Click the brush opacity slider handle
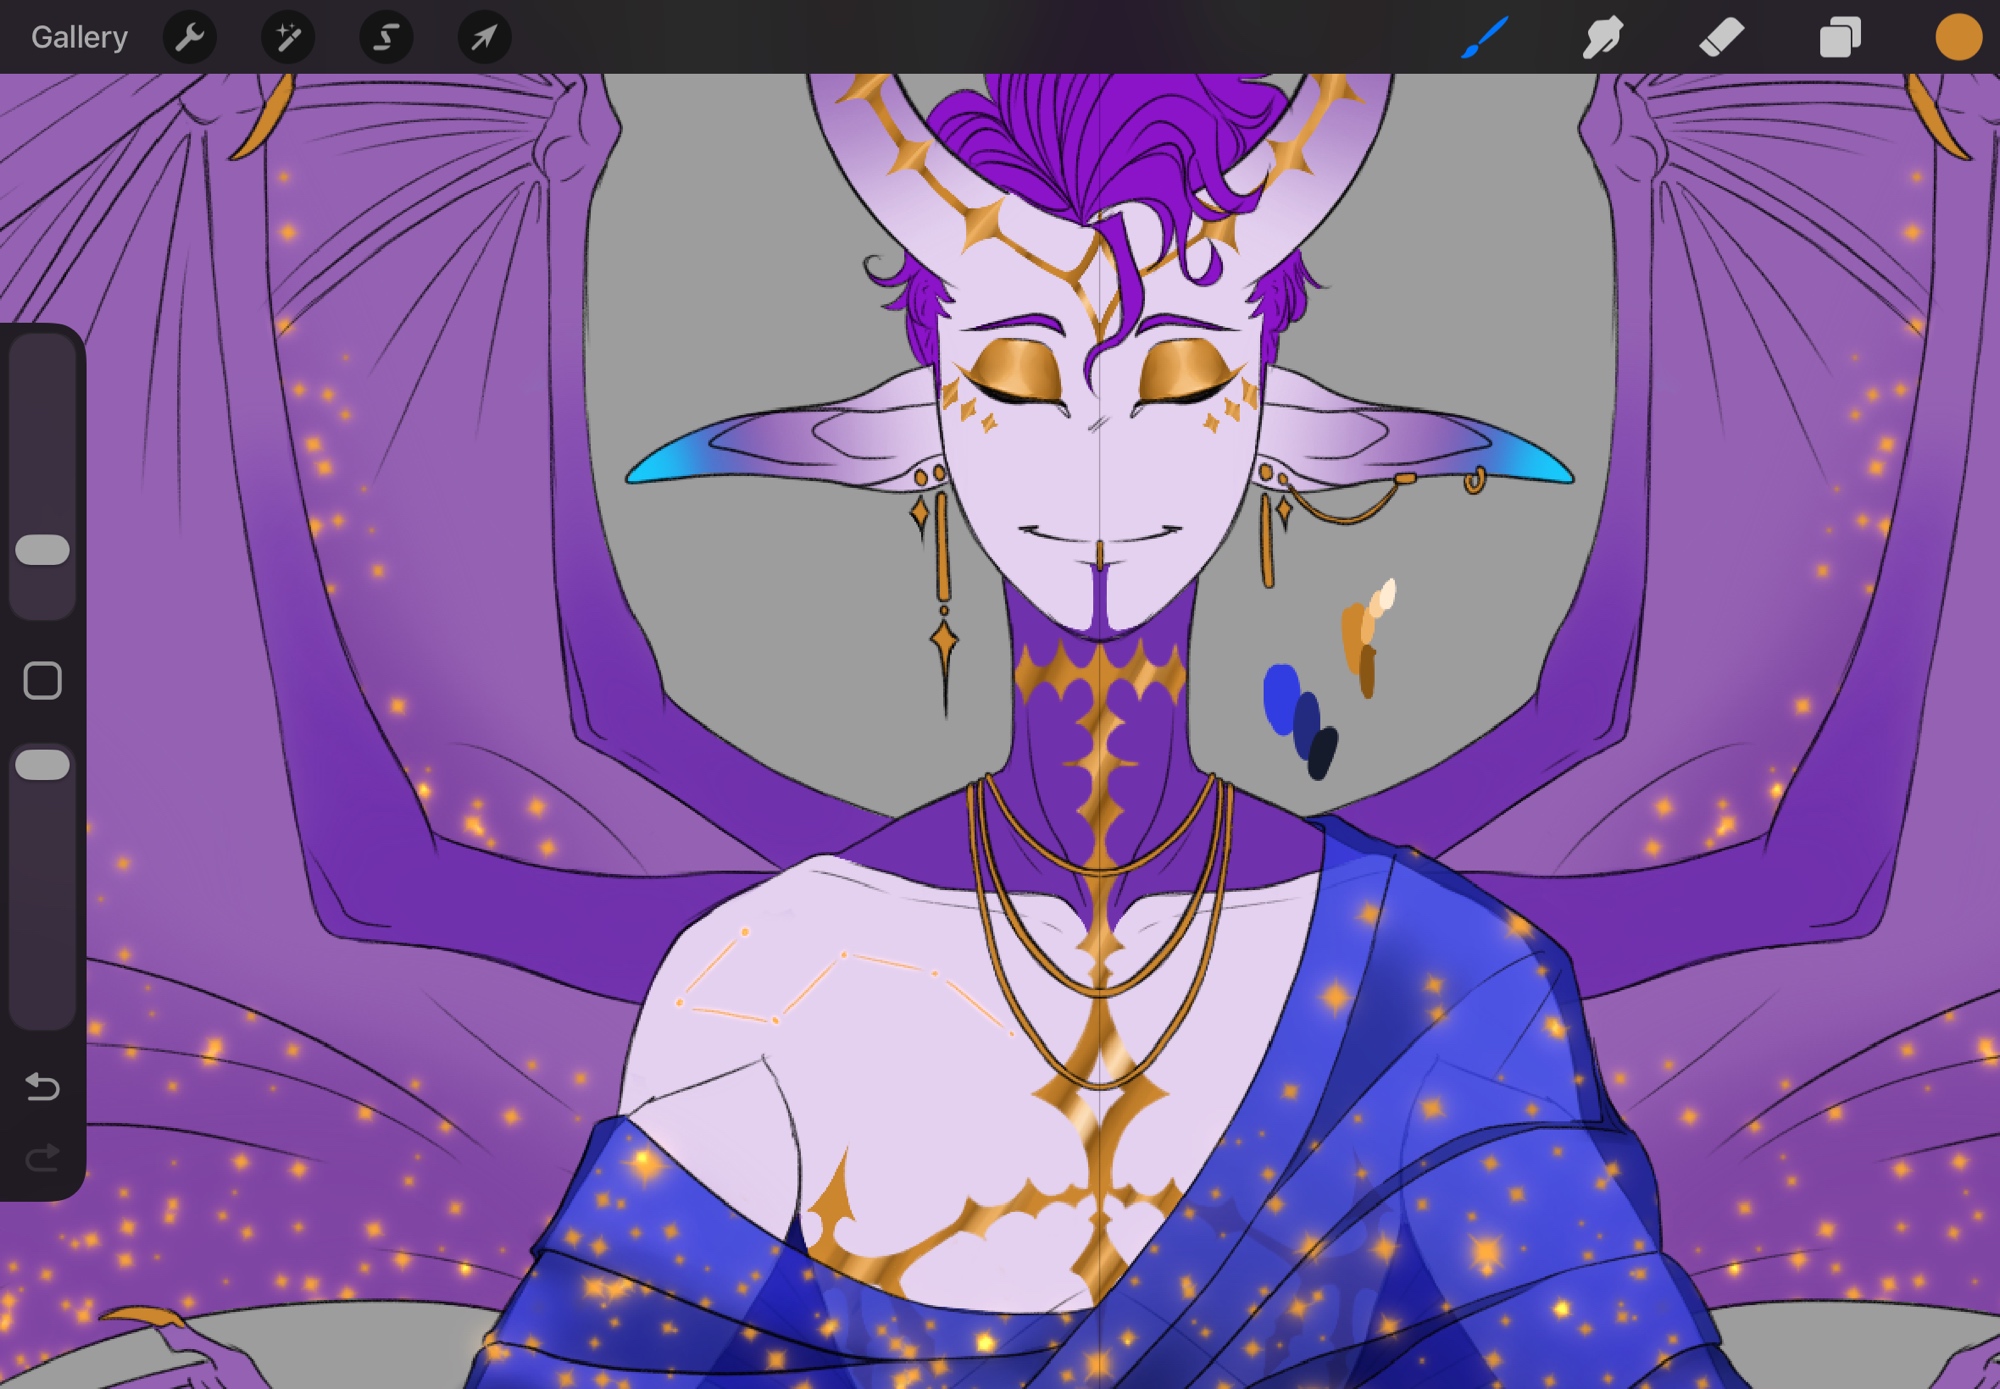The height and width of the screenshot is (1389, 2000). coord(43,765)
